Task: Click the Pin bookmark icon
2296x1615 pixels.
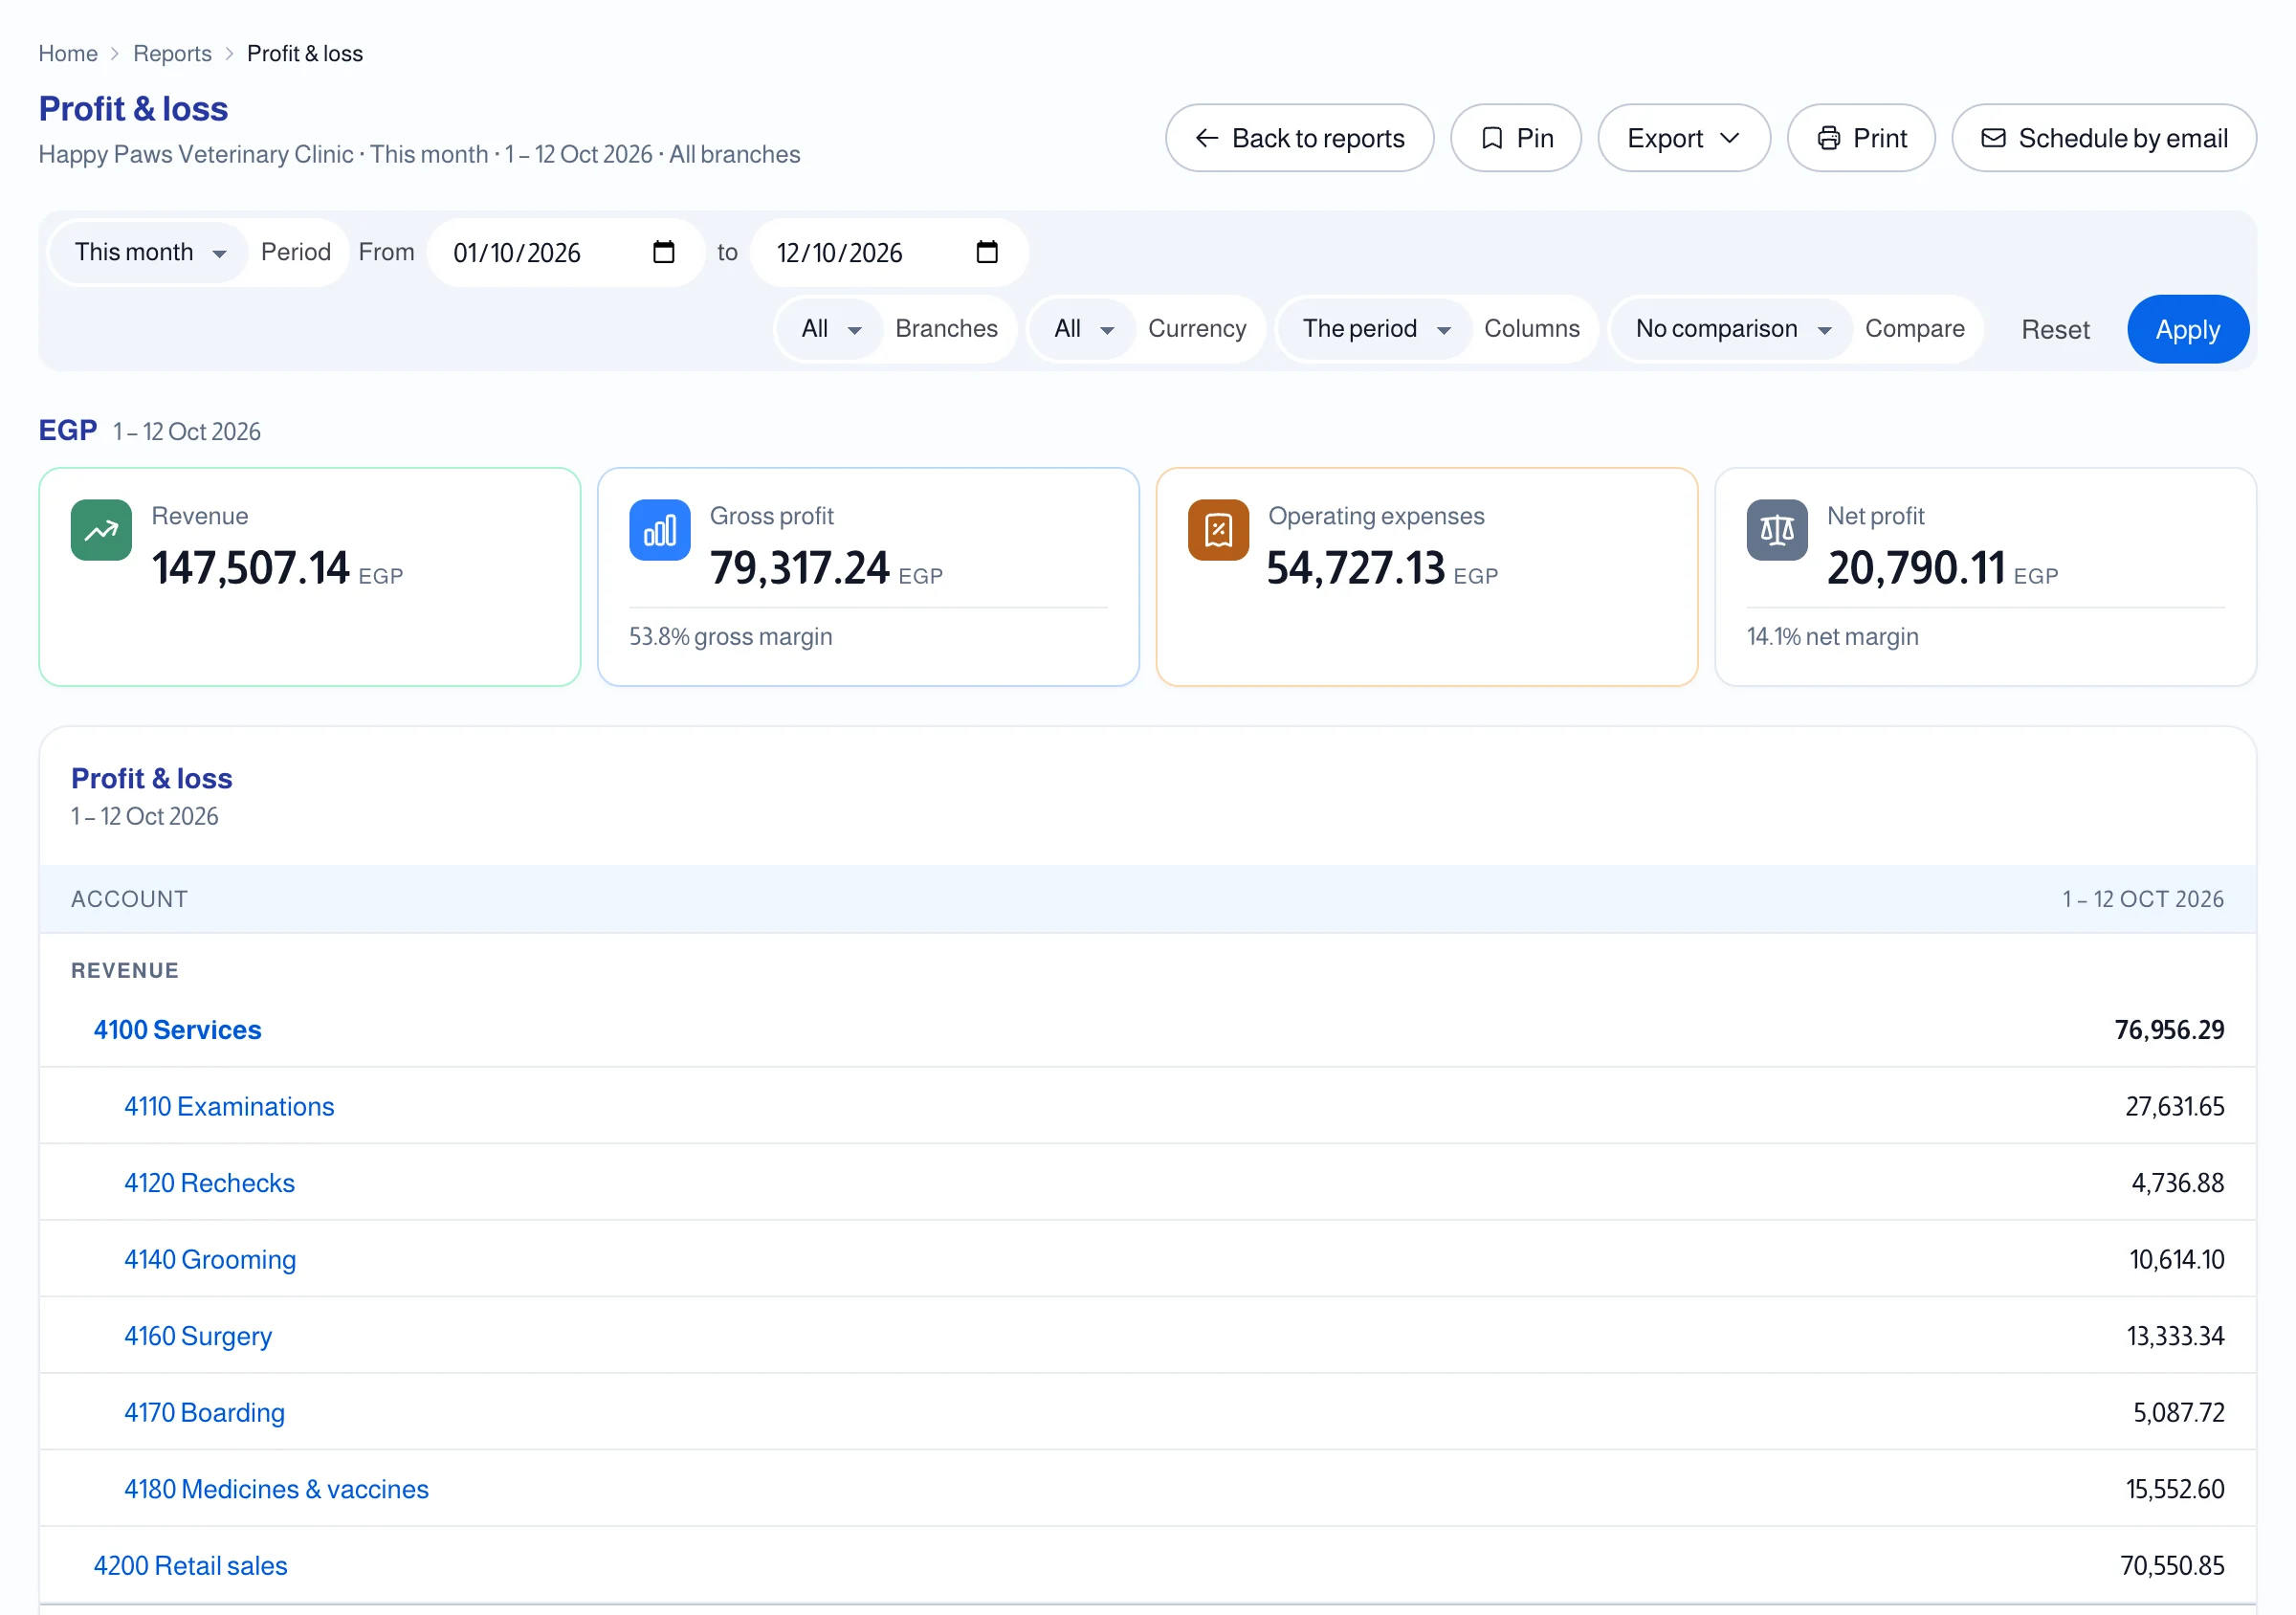Action: pyautogui.click(x=1491, y=138)
